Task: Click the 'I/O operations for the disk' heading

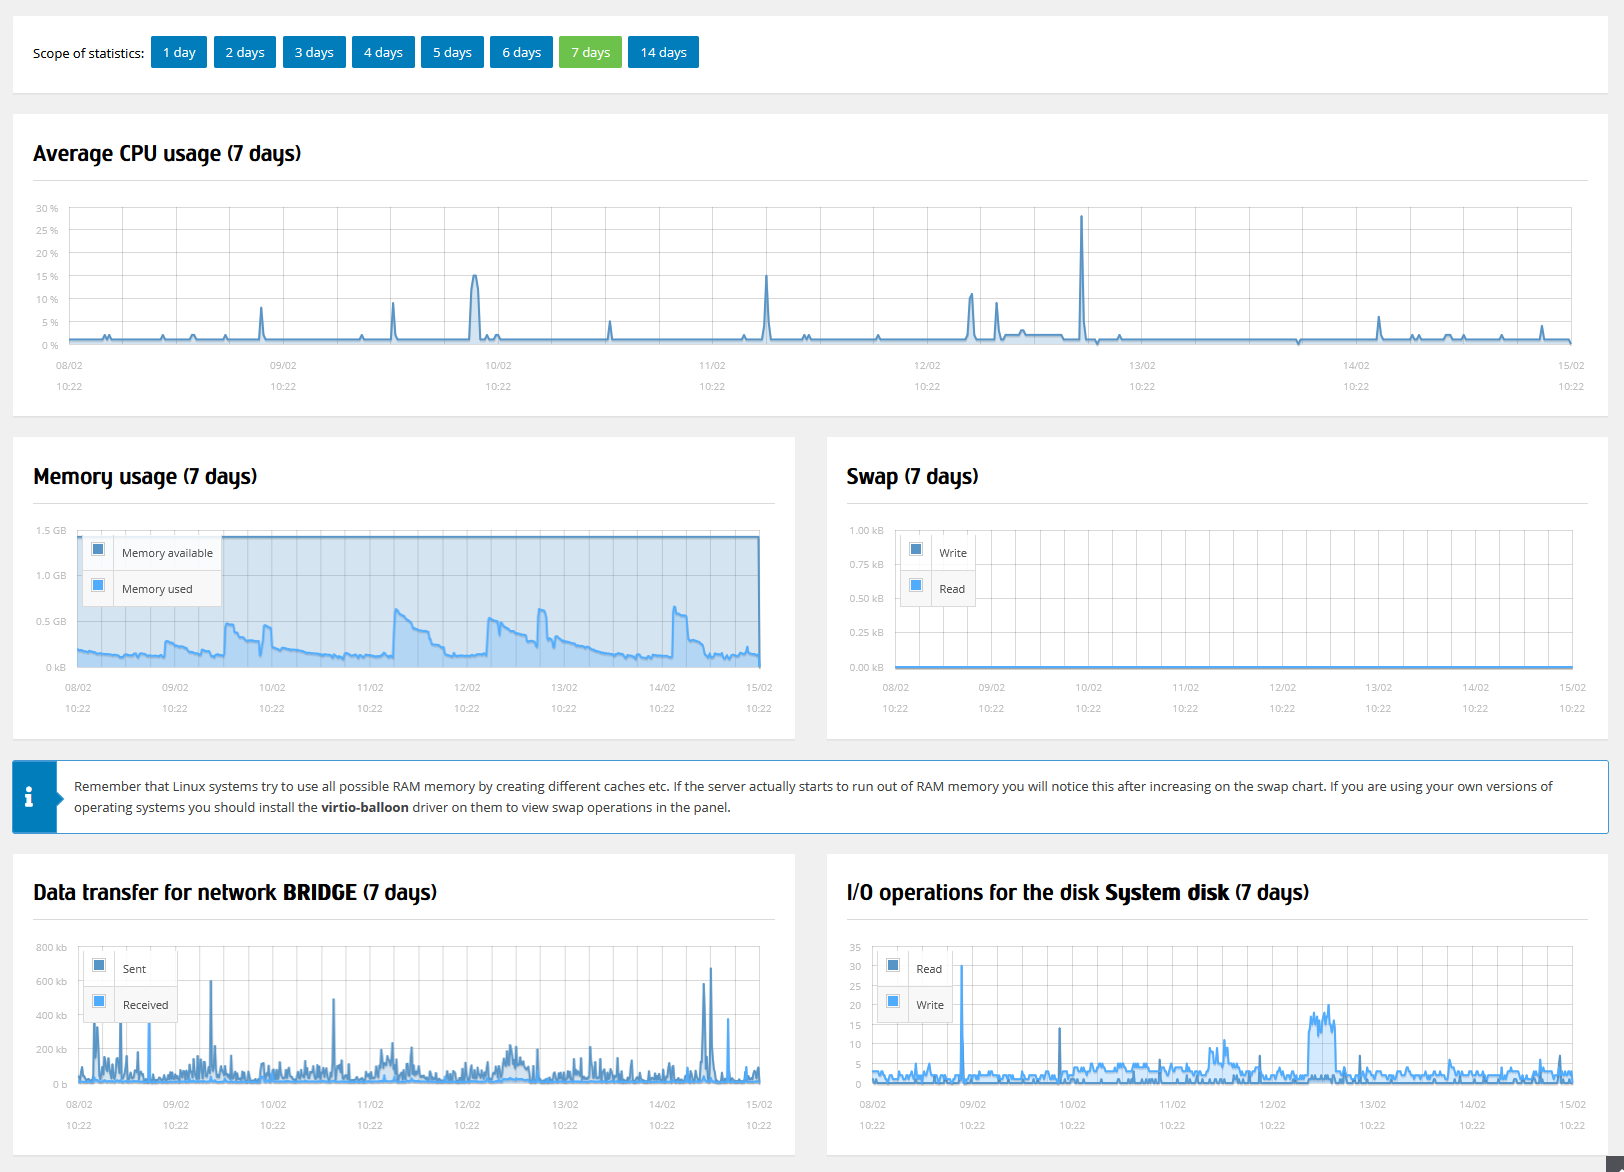Action: click(1077, 892)
